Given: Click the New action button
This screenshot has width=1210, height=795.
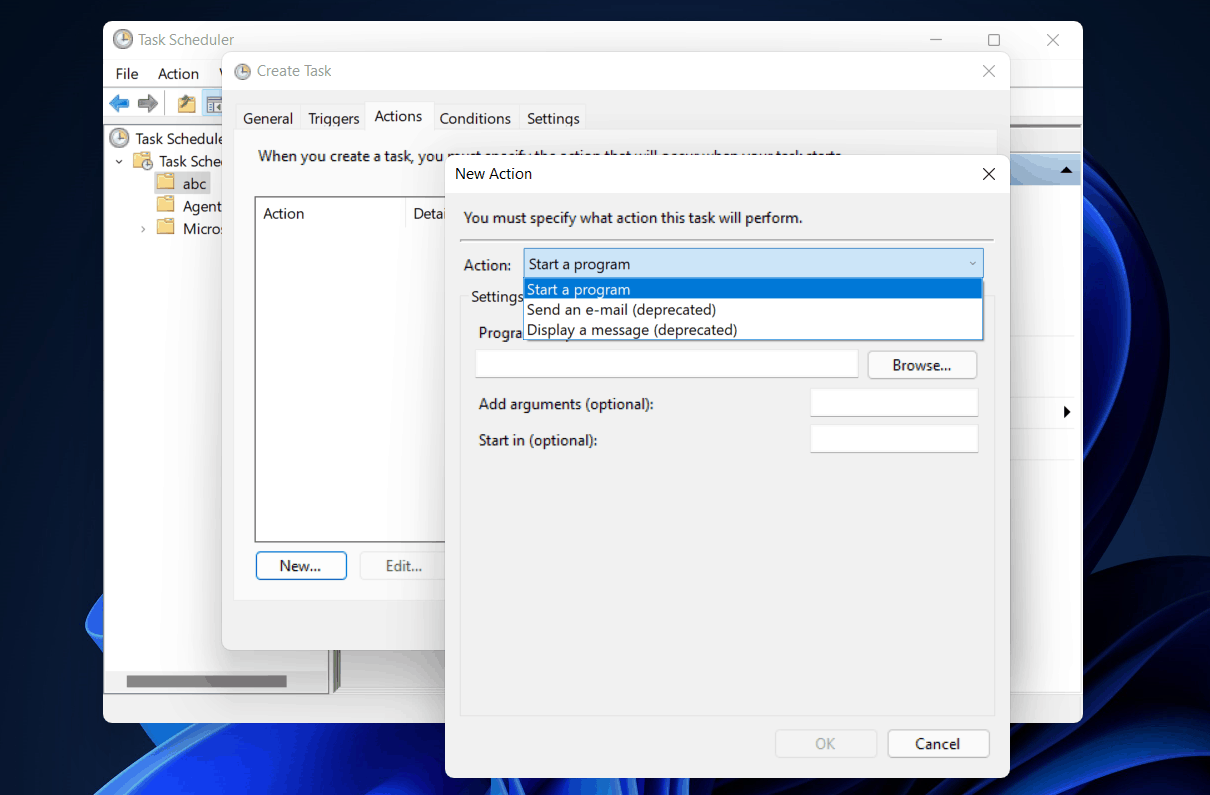Looking at the screenshot, I should tap(301, 565).
